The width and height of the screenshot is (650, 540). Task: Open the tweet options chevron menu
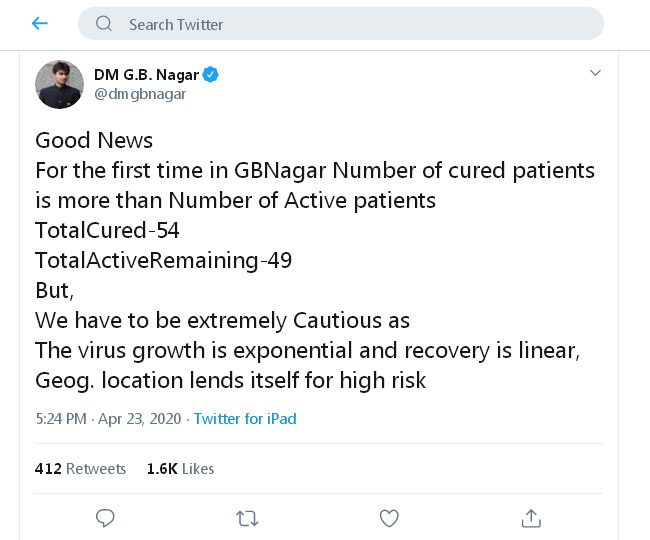[595, 73]
